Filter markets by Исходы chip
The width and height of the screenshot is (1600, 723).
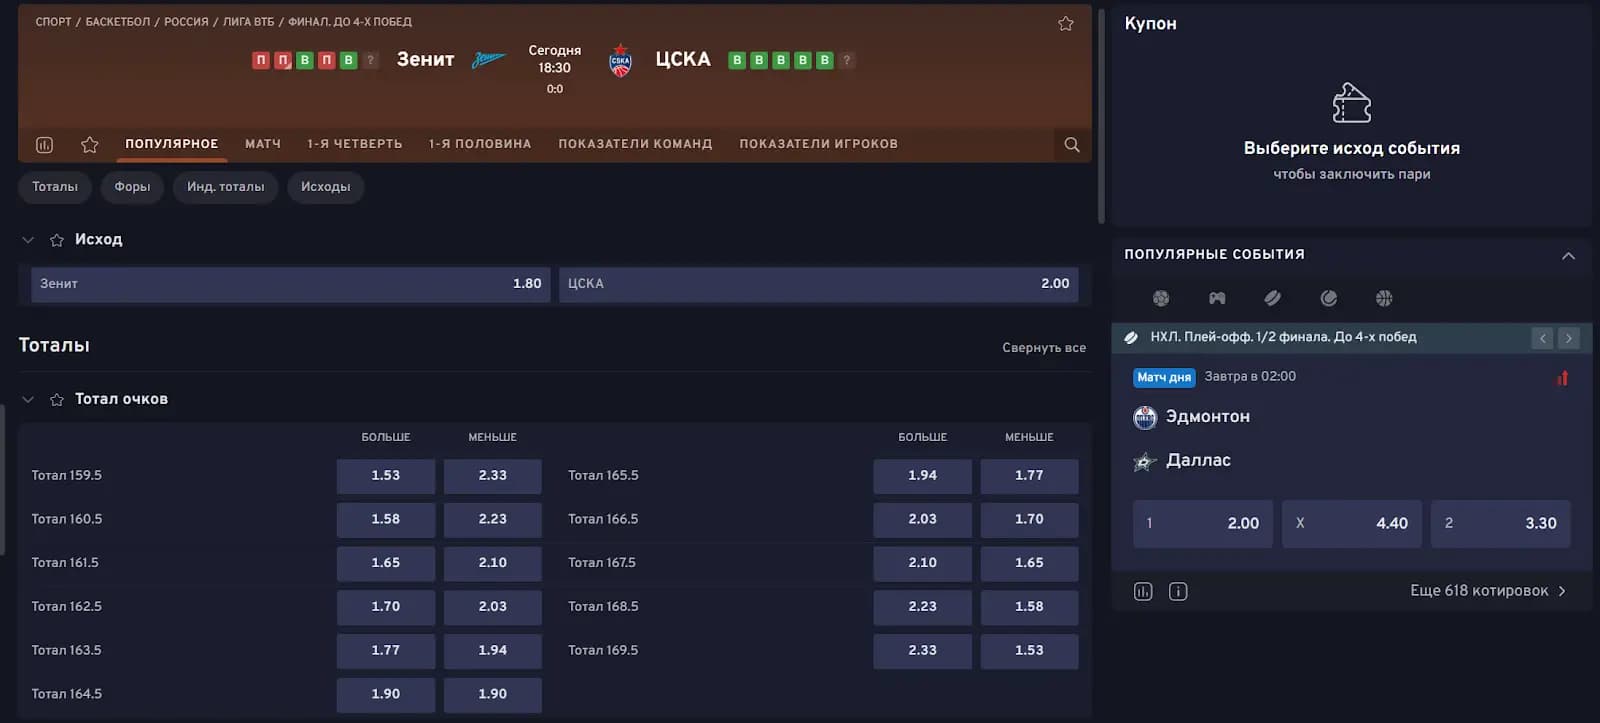point(325,187)
